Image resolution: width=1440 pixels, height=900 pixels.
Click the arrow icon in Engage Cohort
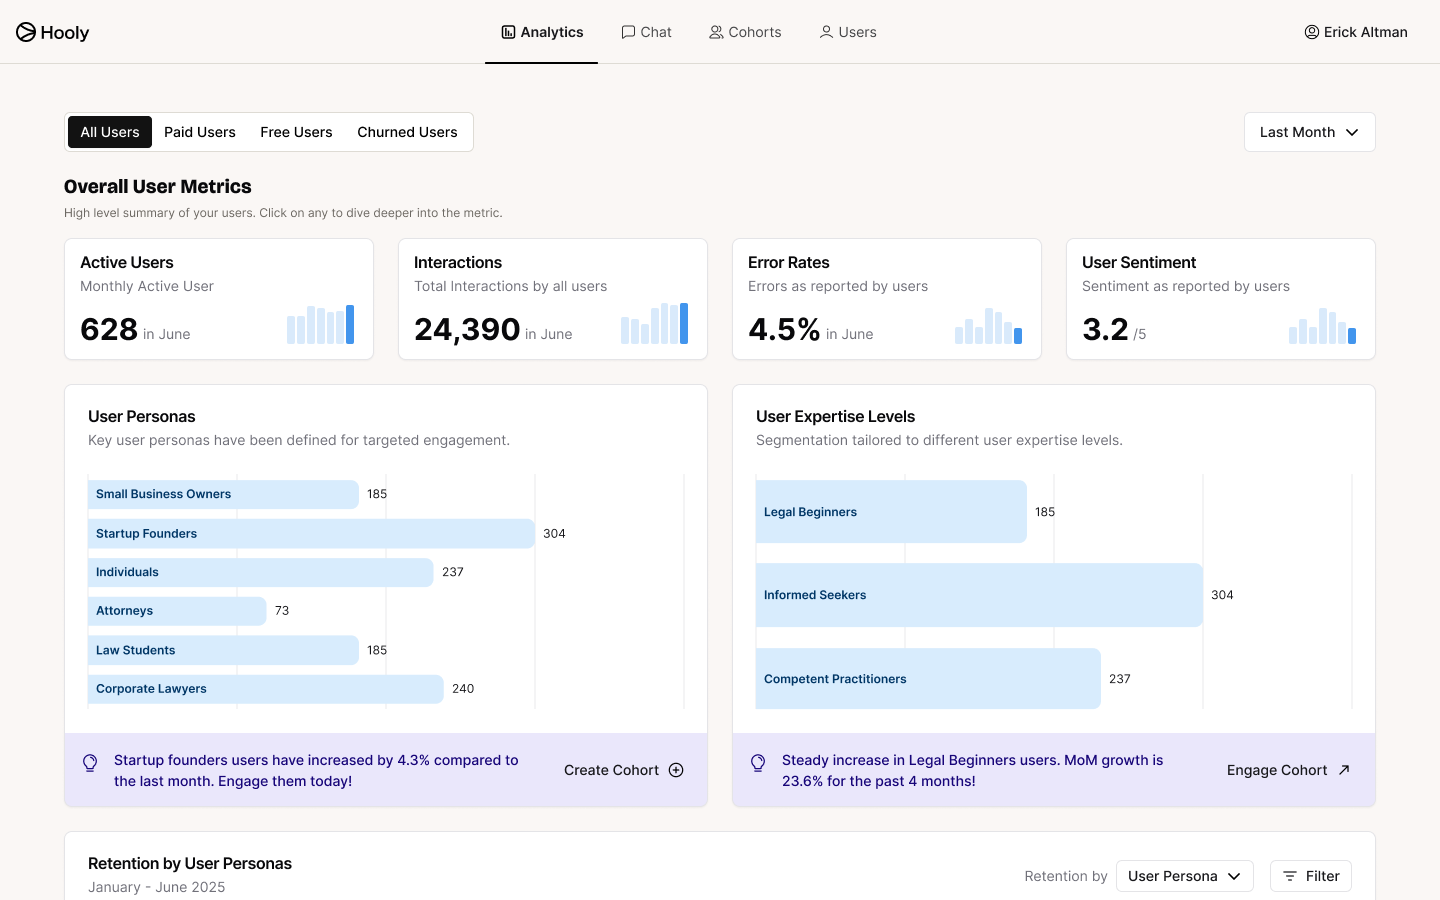click(1344, 770)
